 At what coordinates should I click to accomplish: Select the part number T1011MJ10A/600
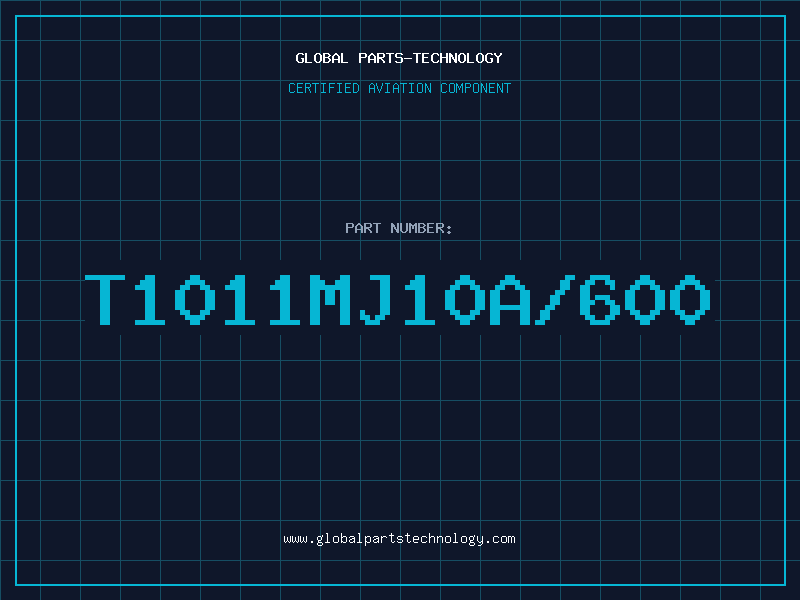point(398,299)
